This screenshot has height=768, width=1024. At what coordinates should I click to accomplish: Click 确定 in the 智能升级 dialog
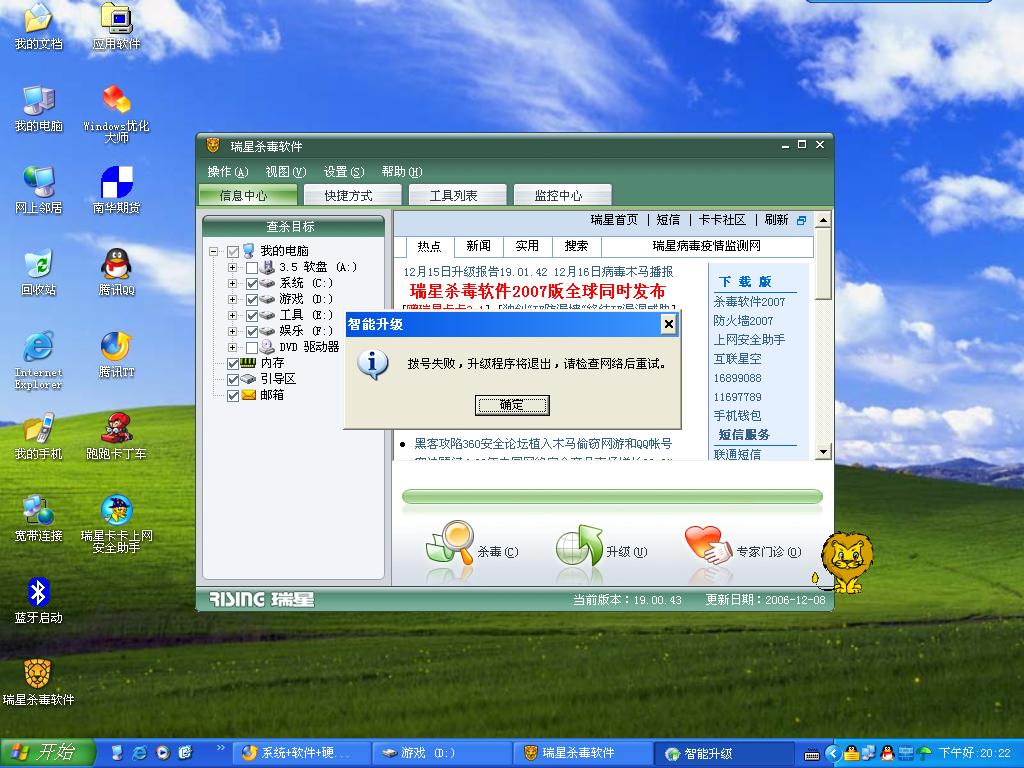coord(512,405)
